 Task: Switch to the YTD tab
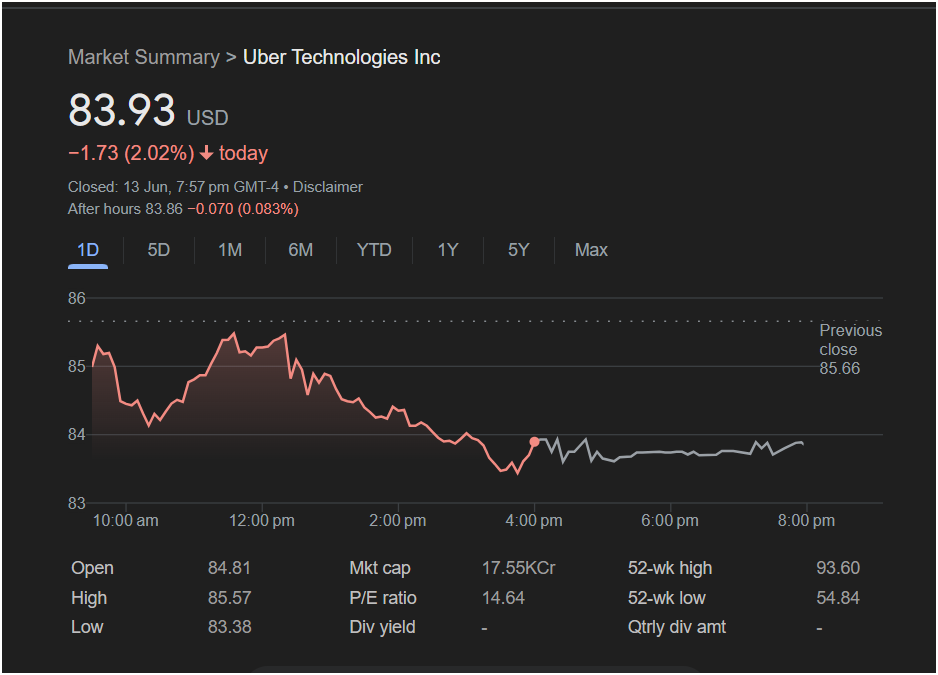pyautogui.click(x=374, y=250)
